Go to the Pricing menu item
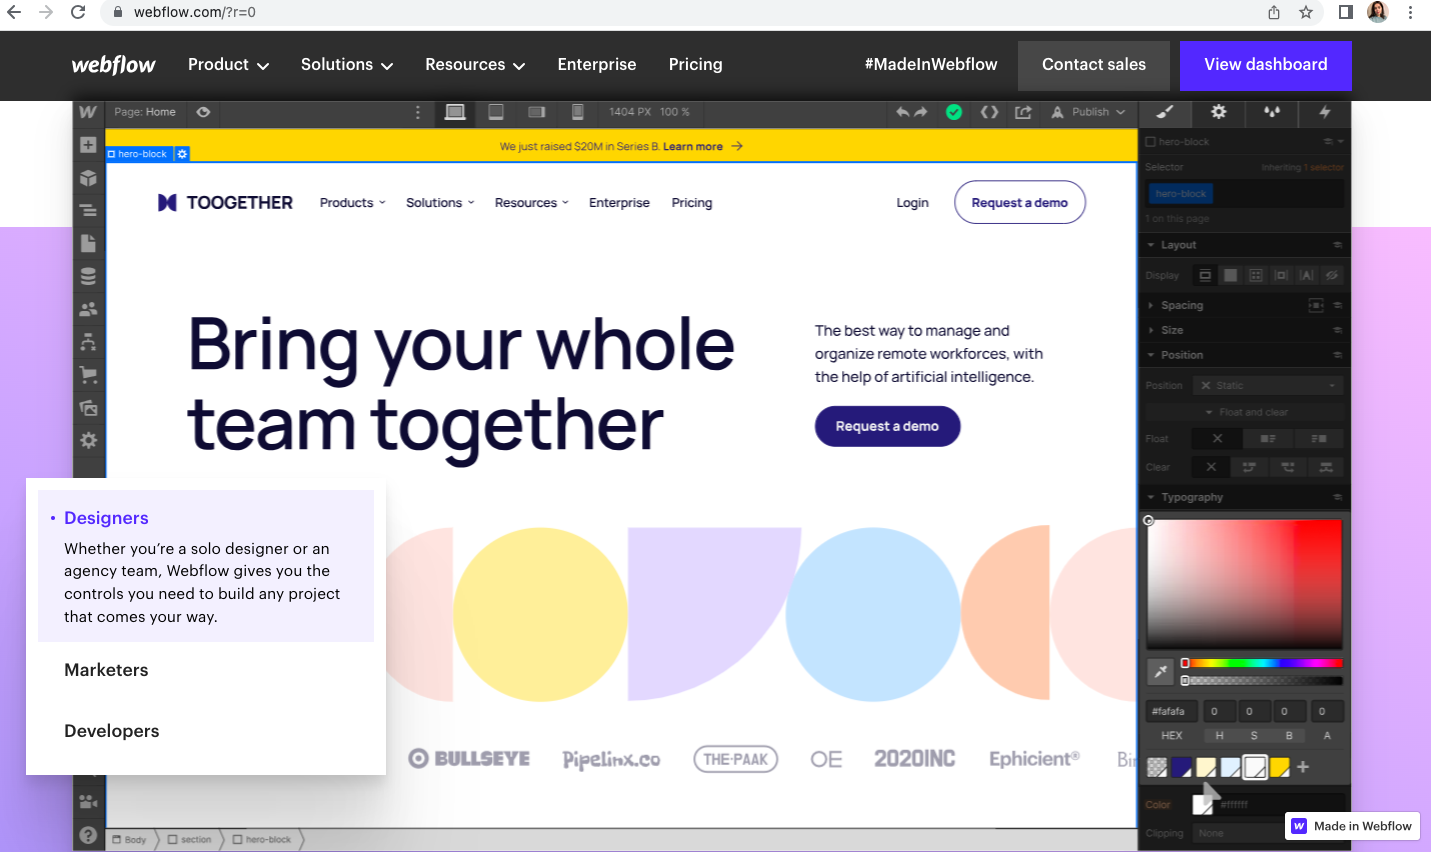The height and width of the screenshot is (852, 1431). (695, 64)
